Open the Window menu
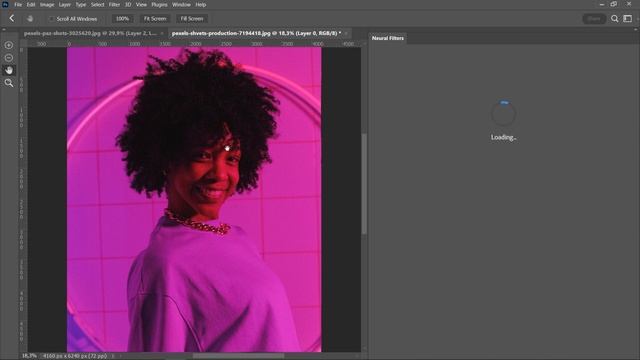Screen dimensions: 640x360 181,4
